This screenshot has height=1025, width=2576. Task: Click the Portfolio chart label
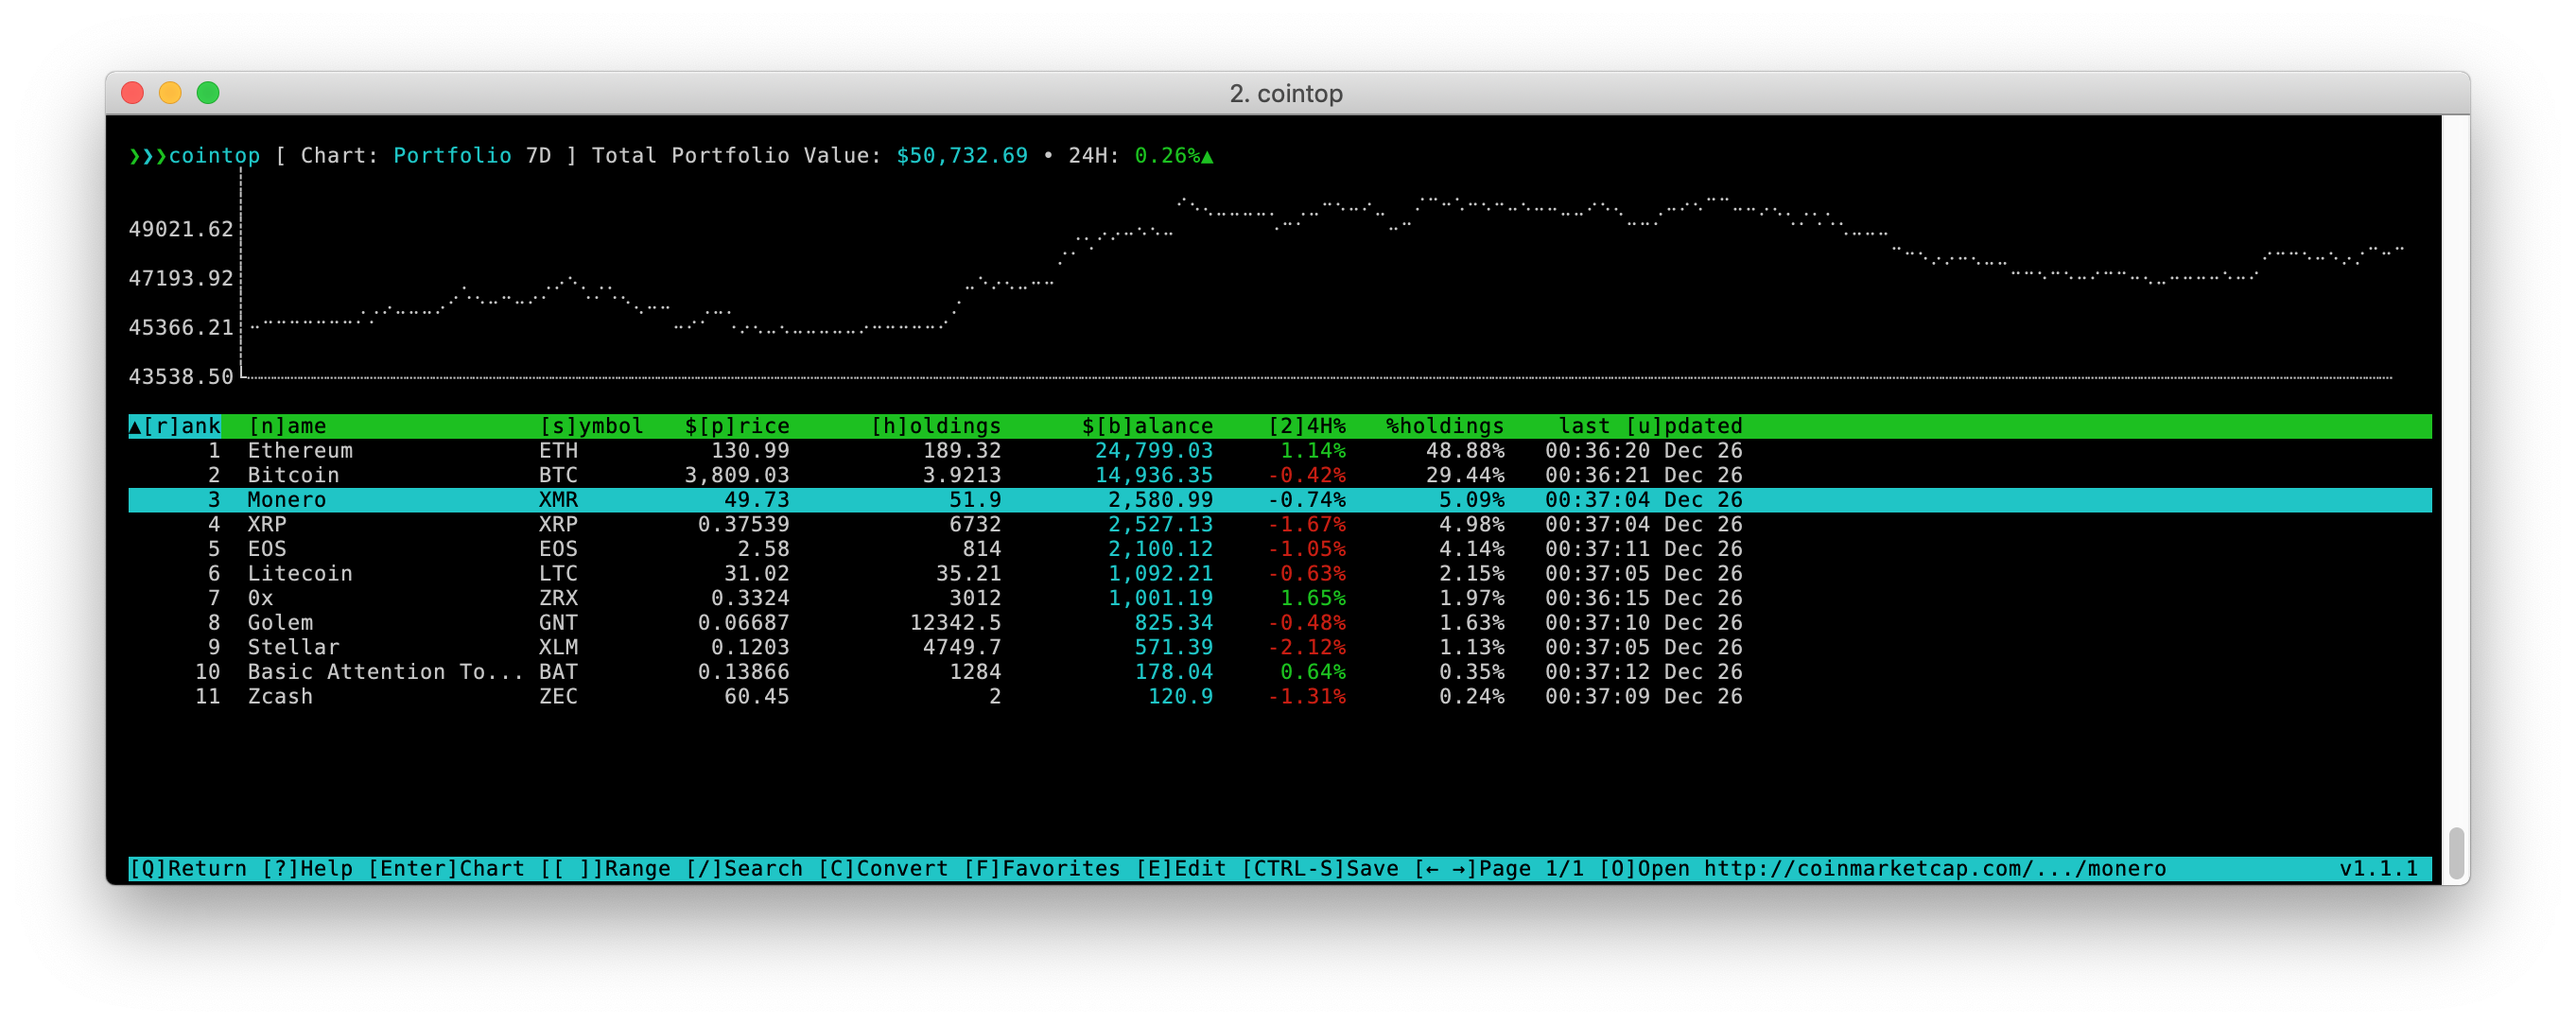coord(452,156)
